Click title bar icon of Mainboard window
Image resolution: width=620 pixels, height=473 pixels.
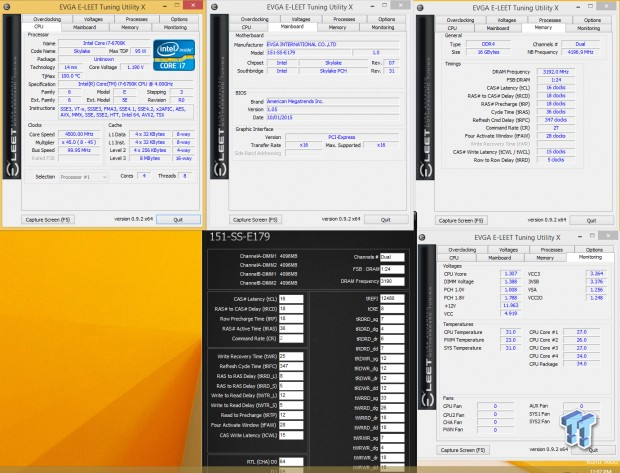pyautogui.click(x=214, y=7)
